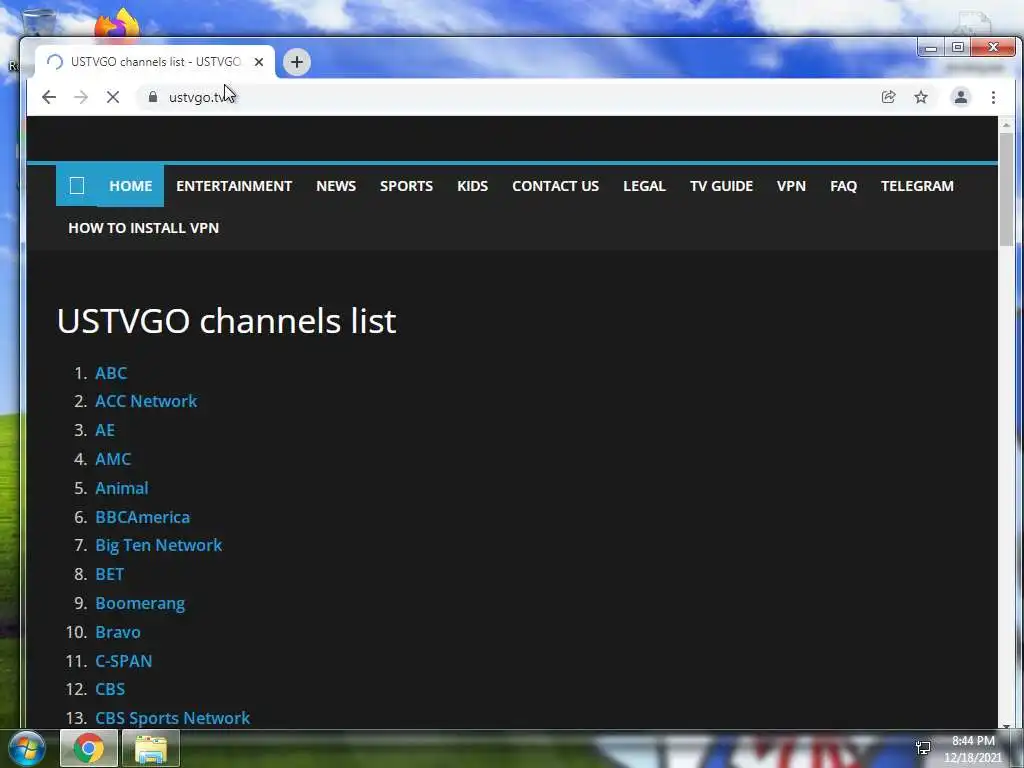Click the USTVGO channels list heading

[227, 321]
